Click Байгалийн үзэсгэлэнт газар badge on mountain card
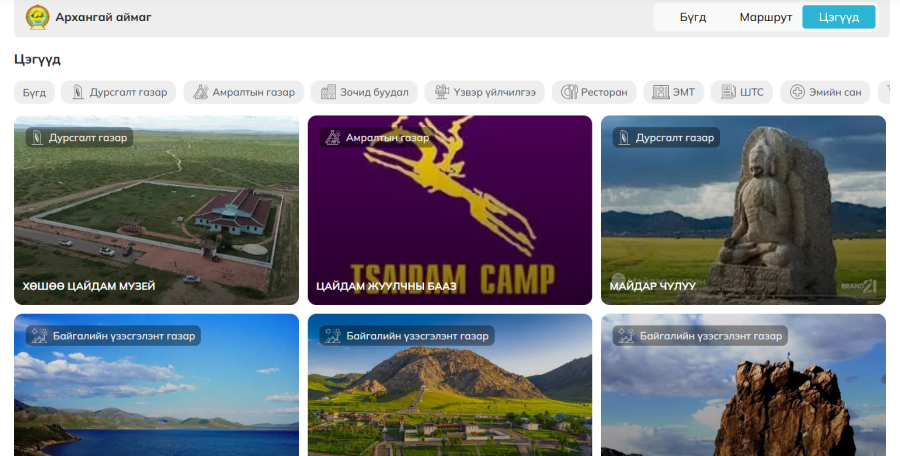 [x=407, y=336]
